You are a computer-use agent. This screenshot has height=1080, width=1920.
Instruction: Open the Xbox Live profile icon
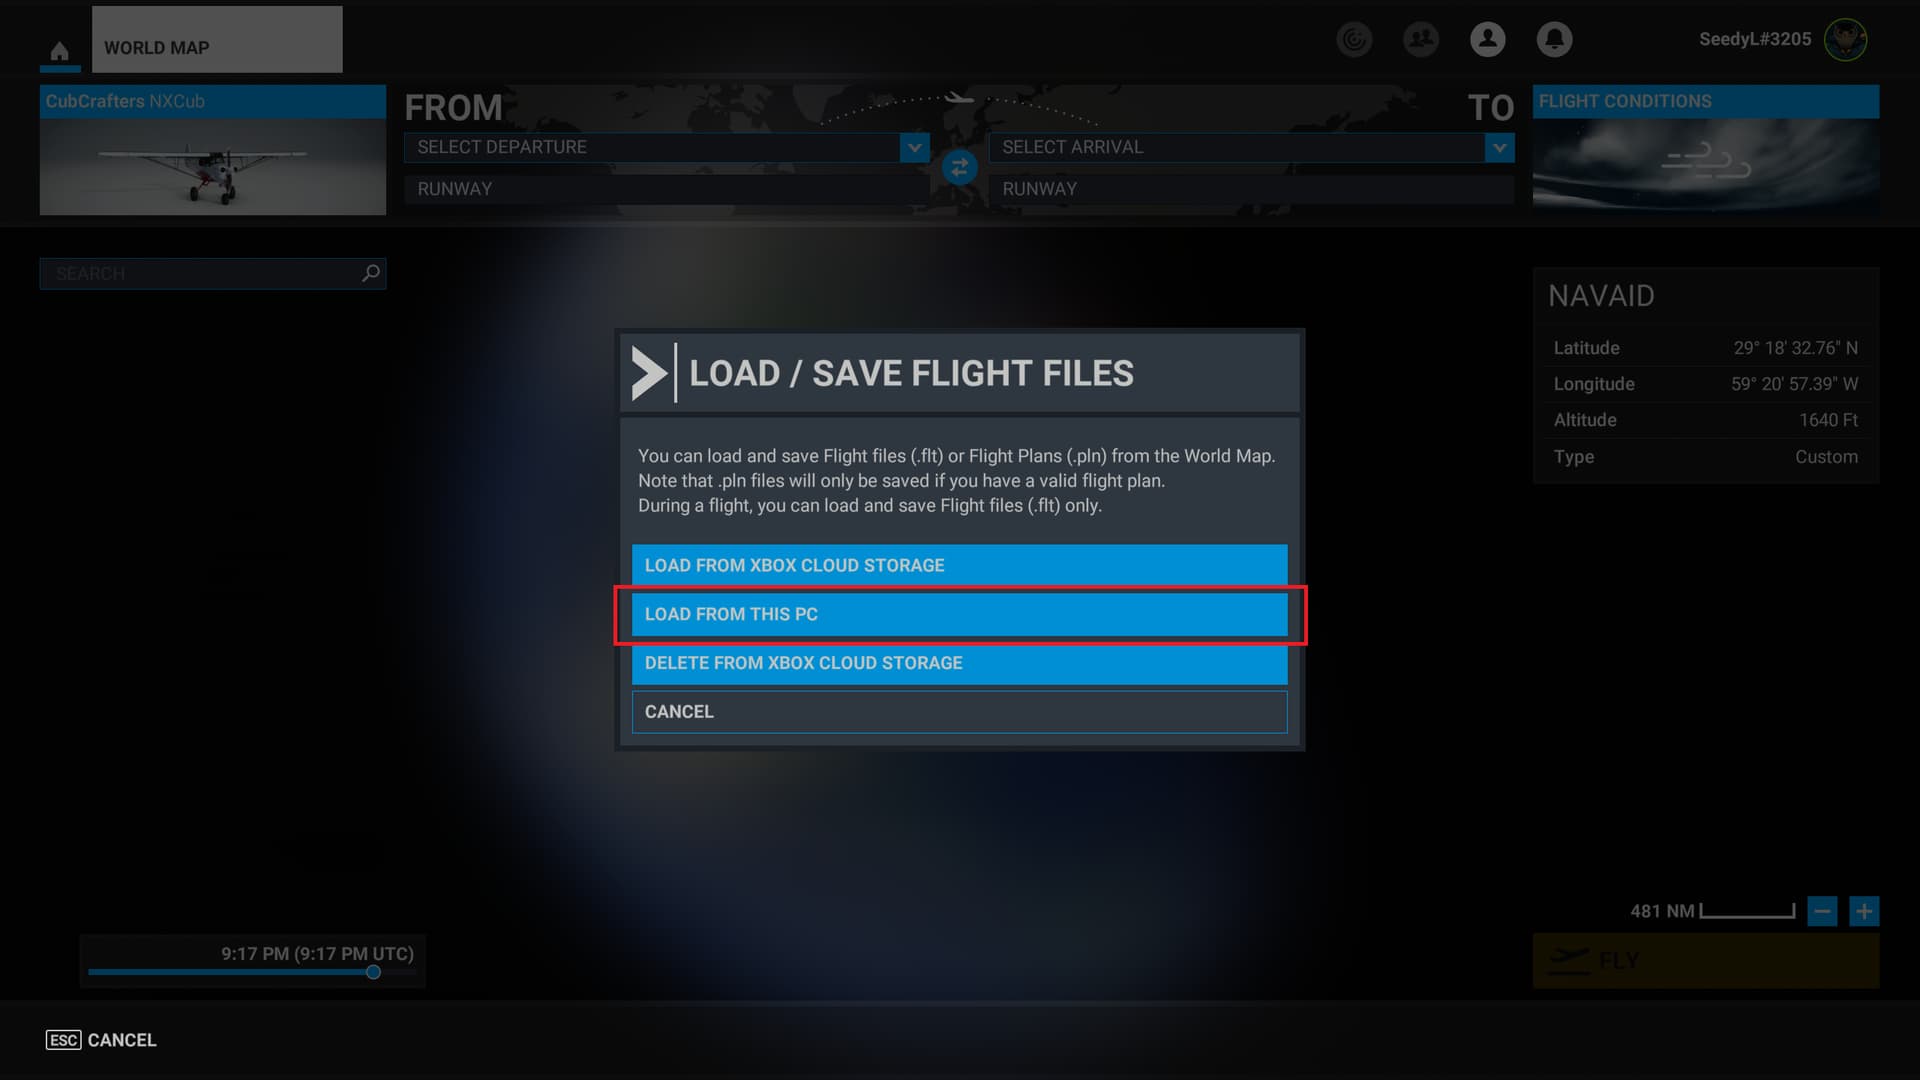(x=1487, y=38)
